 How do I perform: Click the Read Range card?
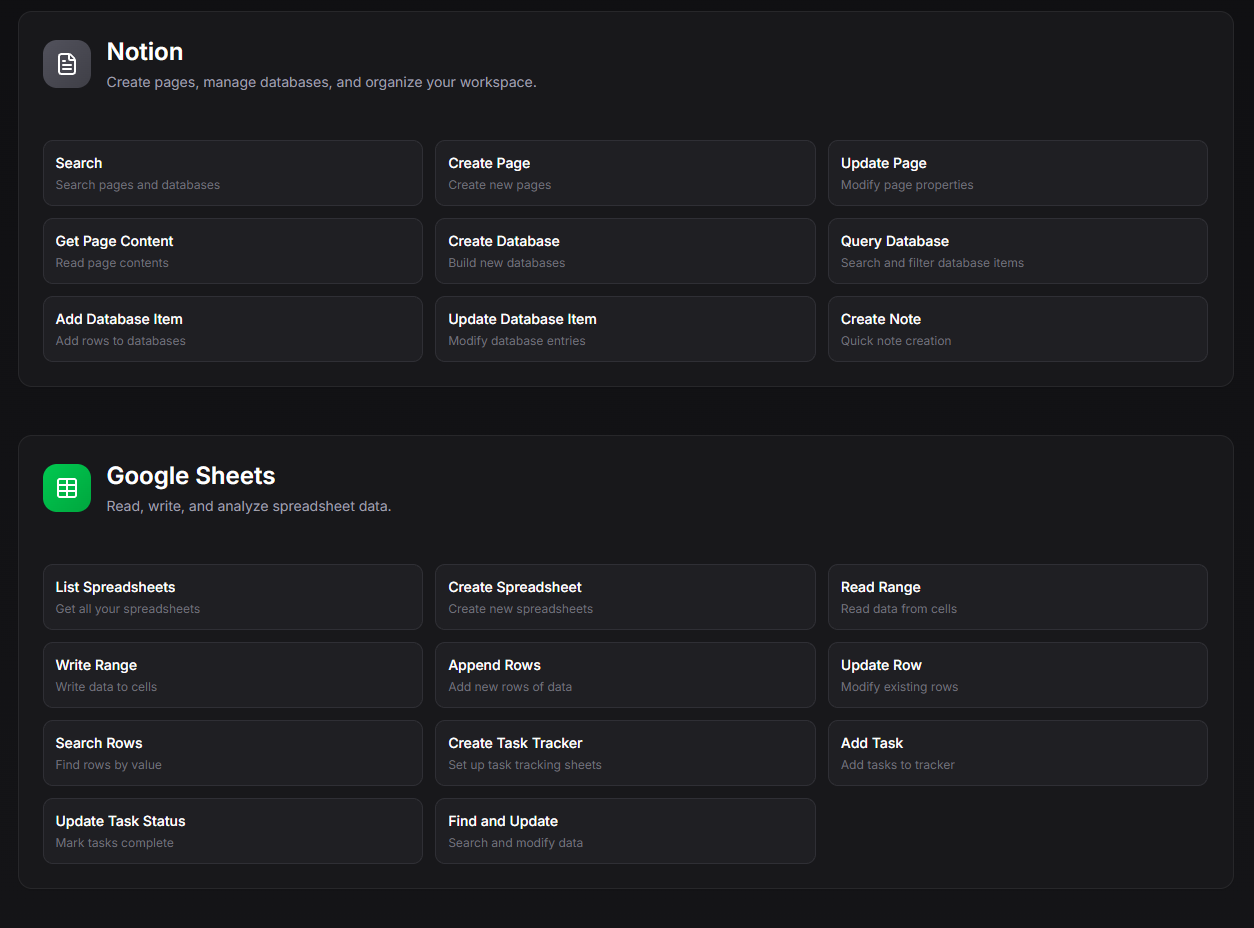(1018, 597)
